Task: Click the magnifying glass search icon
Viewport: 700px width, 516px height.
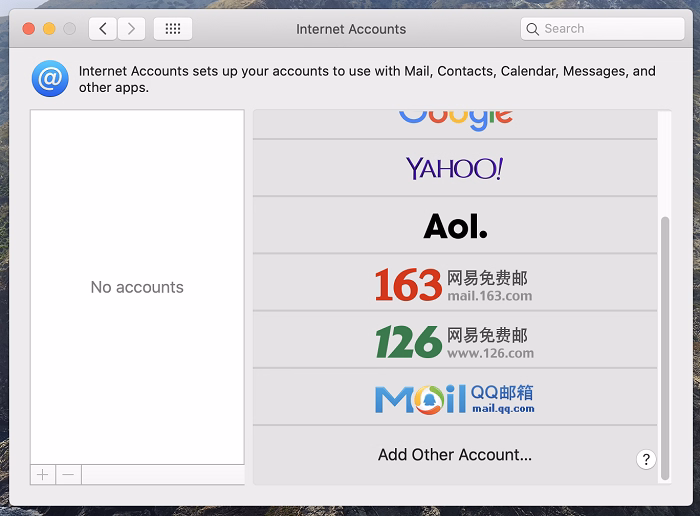Action: tap(532, 29)
